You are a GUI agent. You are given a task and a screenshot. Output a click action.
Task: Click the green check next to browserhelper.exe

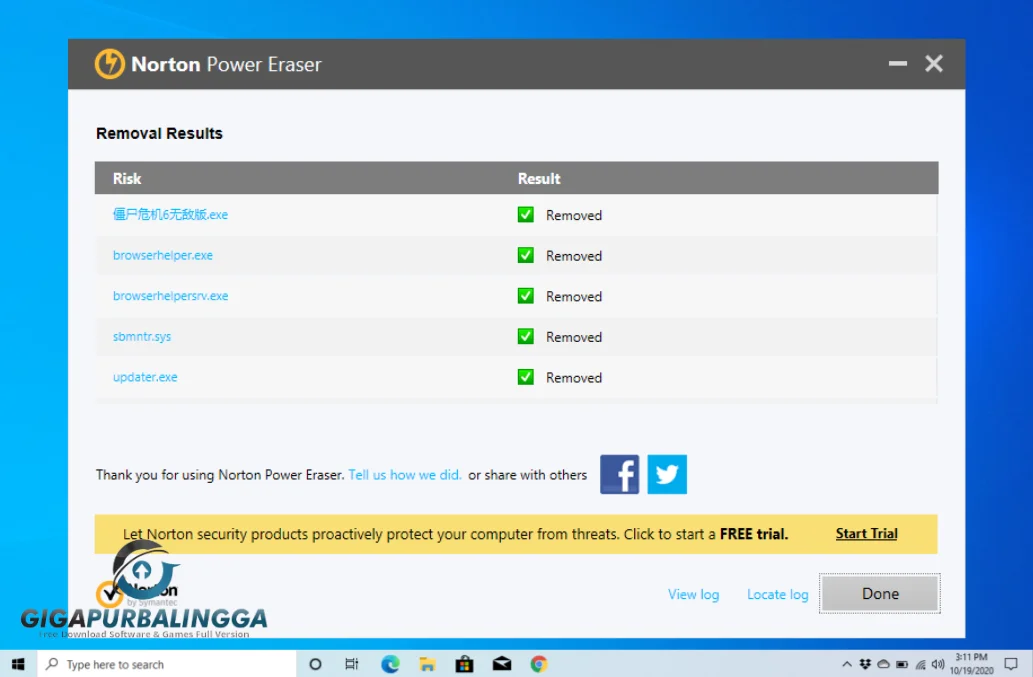(x=526, y=255)
